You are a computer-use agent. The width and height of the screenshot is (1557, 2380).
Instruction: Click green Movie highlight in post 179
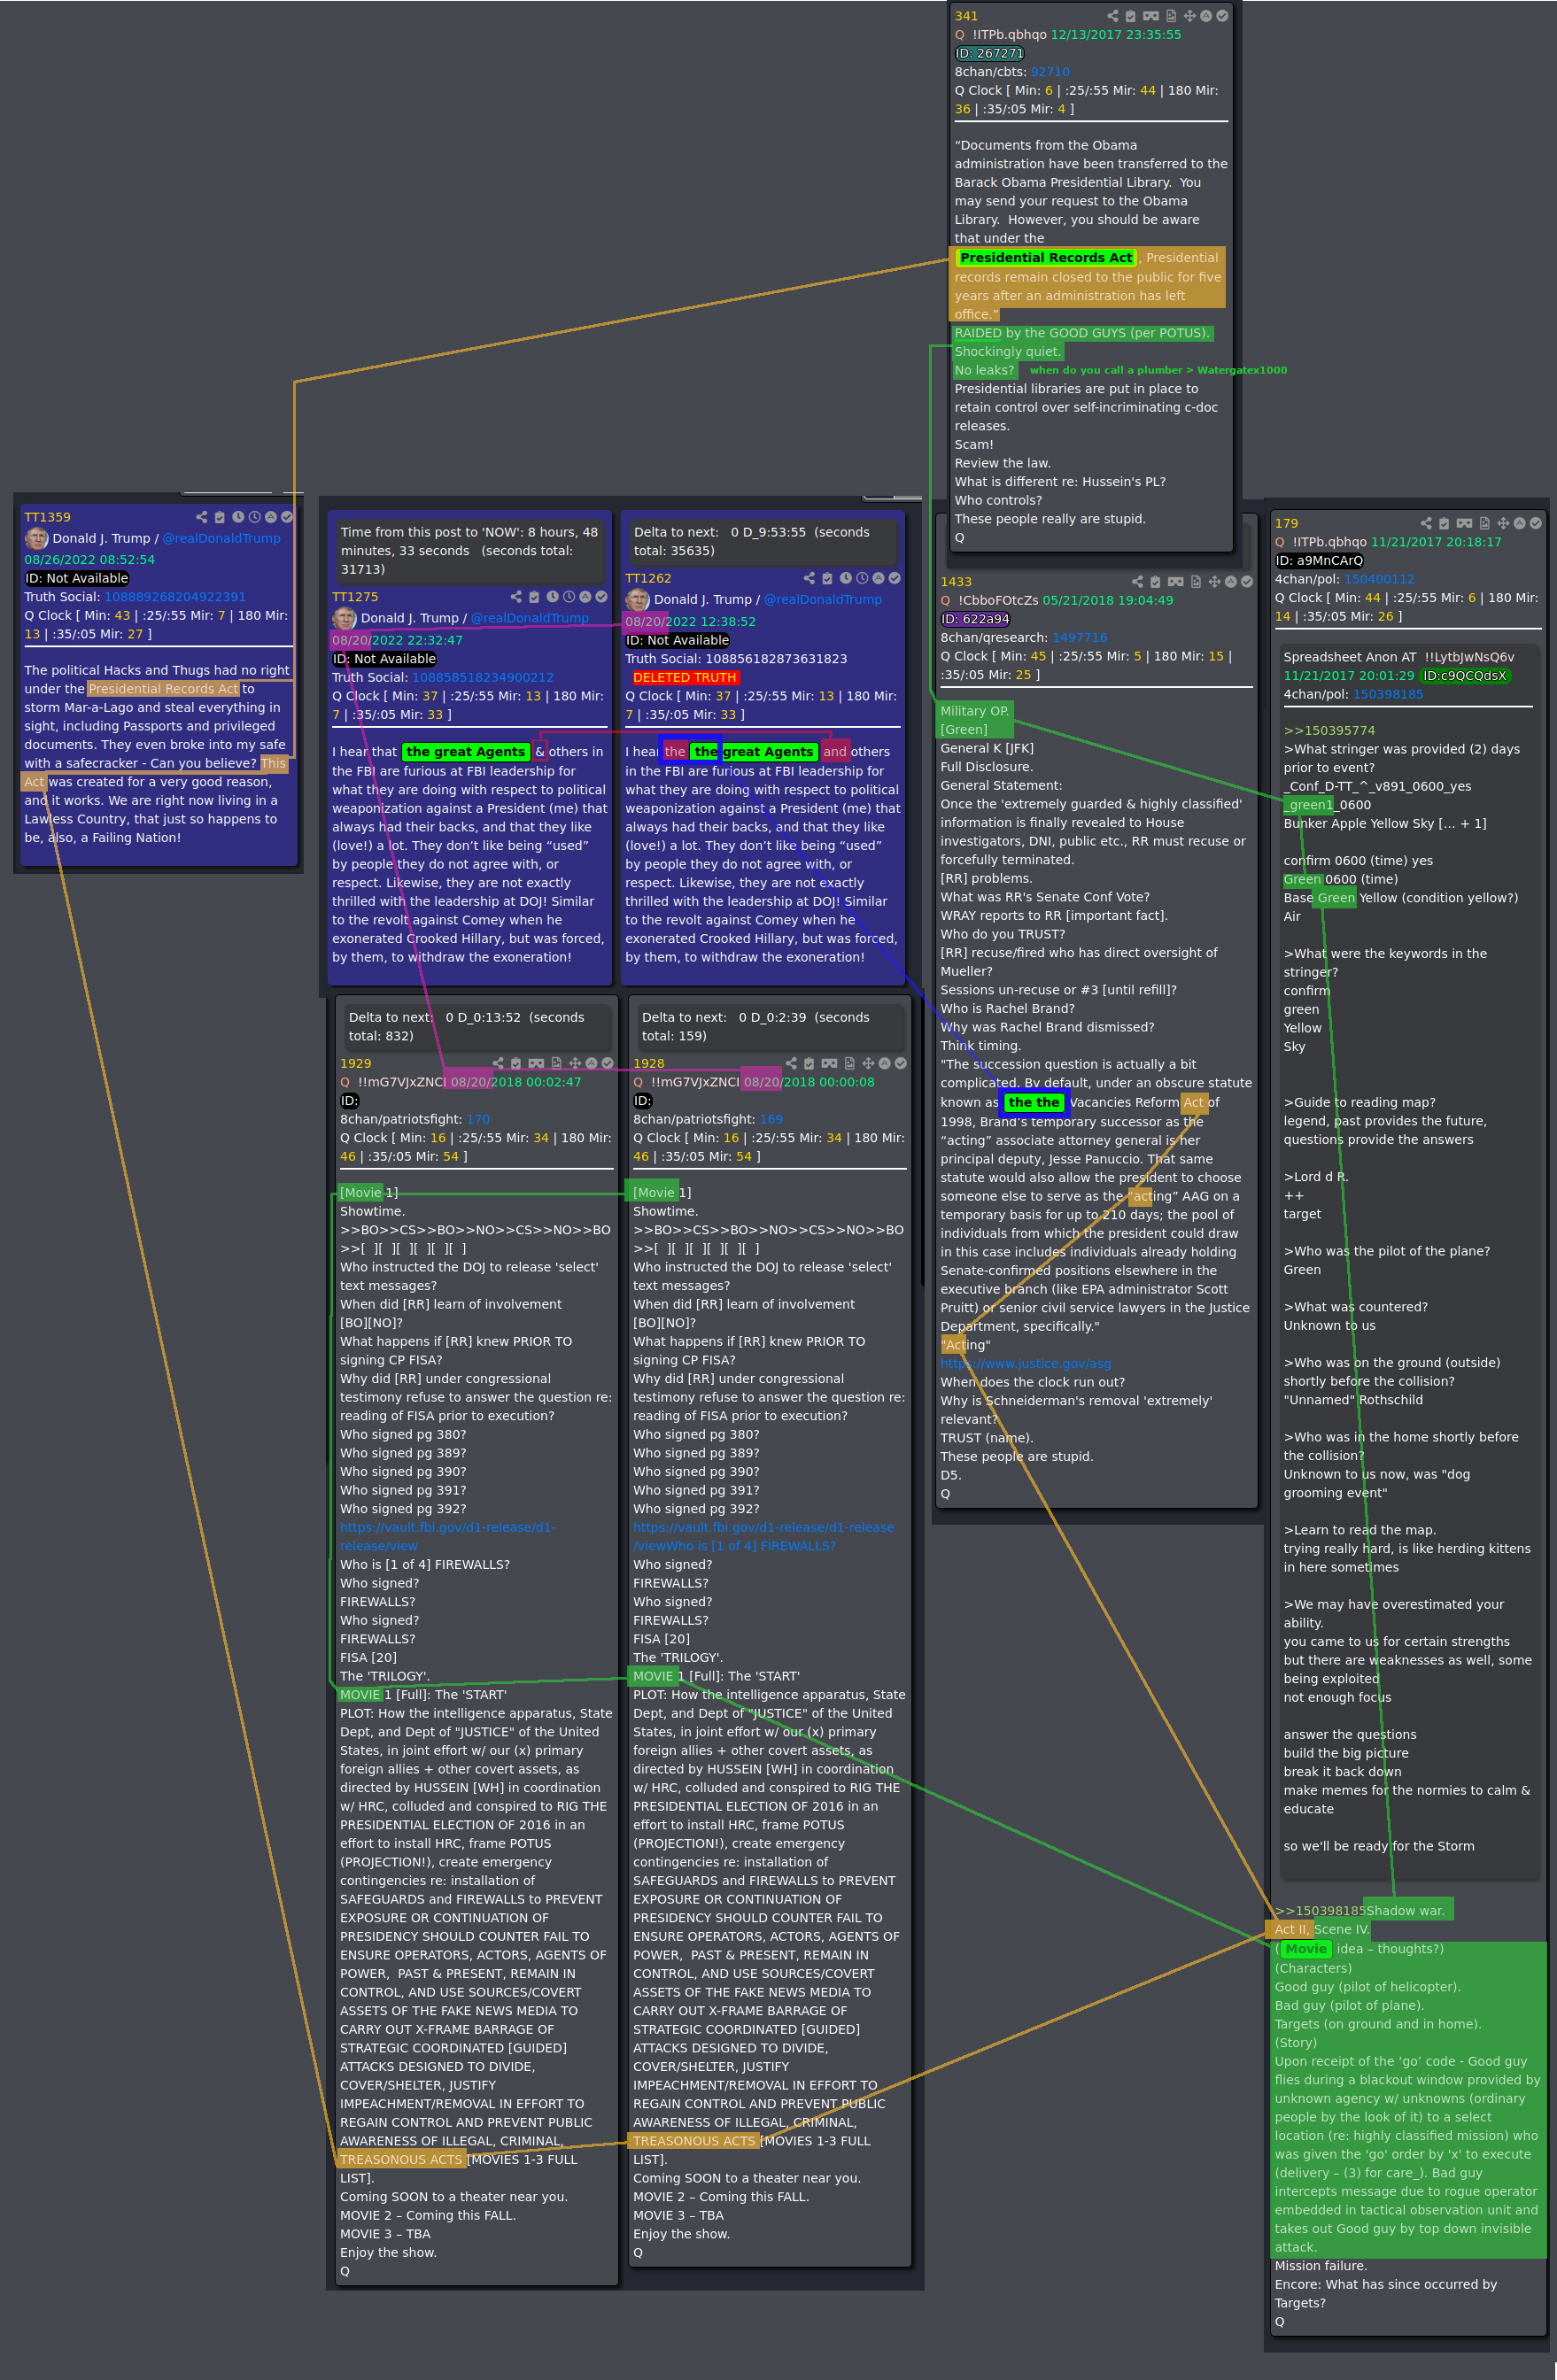tap(1305, 1948)
